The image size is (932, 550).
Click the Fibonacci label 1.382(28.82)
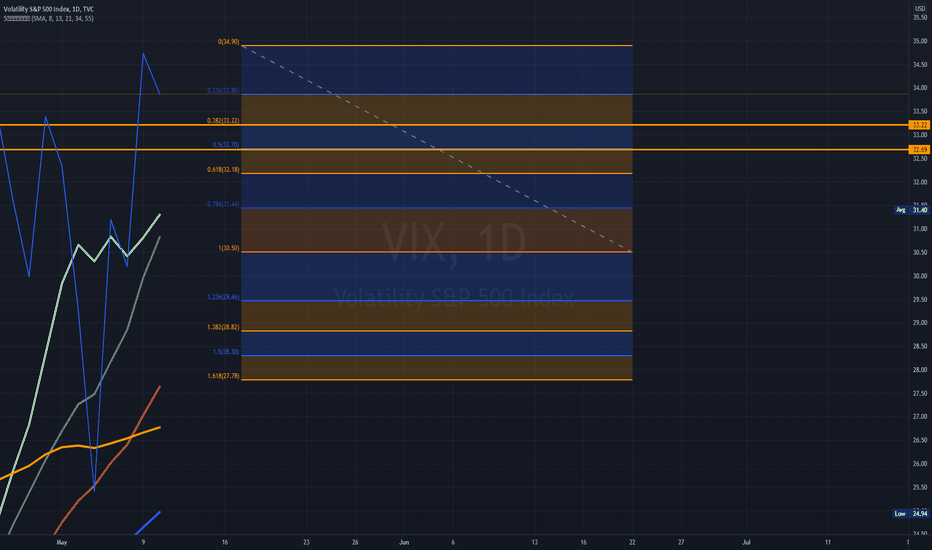223,328
